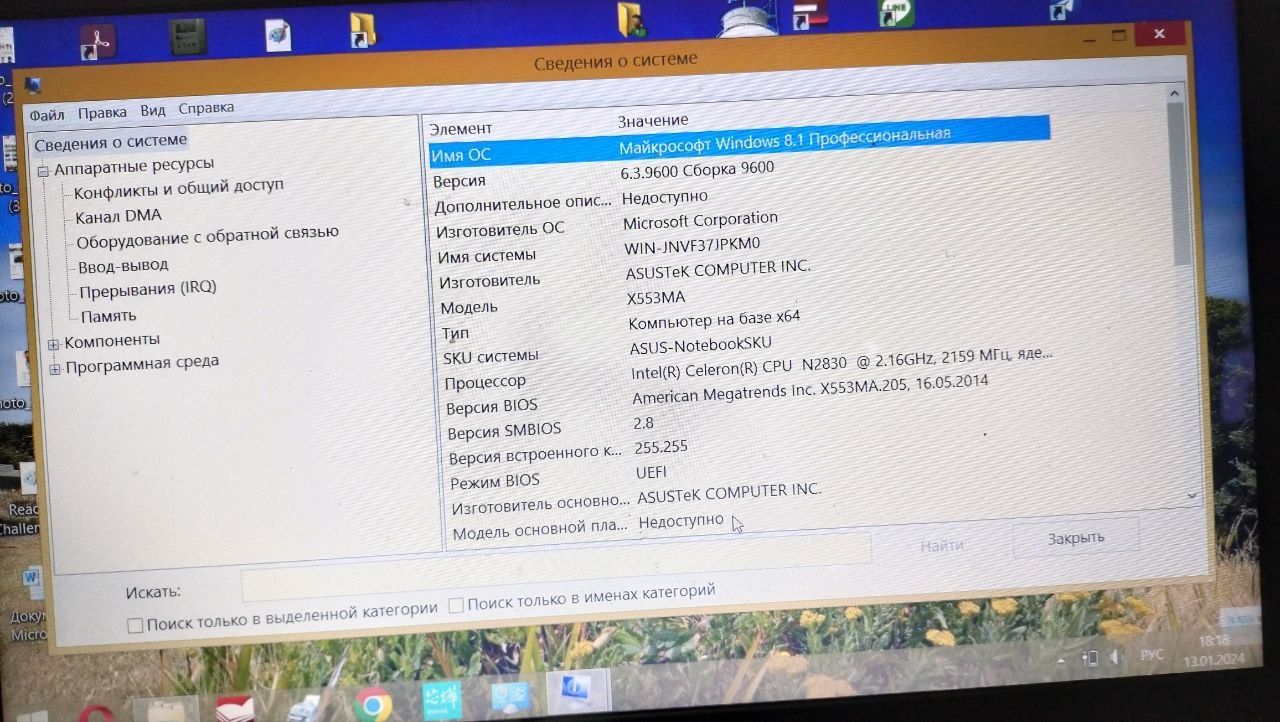Open the red book app on taskbar
Viewport: 1280px width, 722px height.
click(235, 708)
